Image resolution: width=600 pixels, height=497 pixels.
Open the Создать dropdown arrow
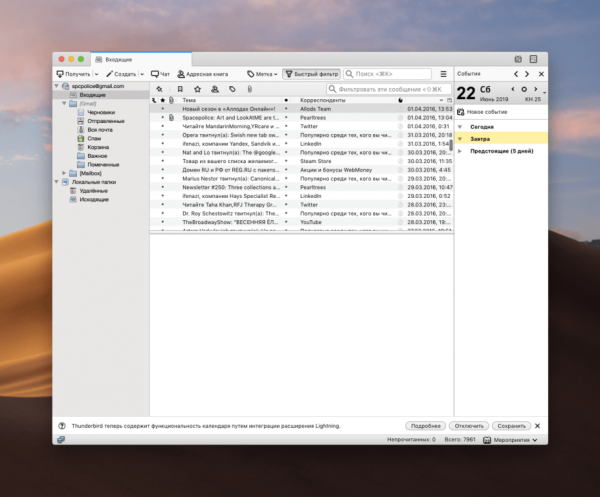click(x=142, y=74)
